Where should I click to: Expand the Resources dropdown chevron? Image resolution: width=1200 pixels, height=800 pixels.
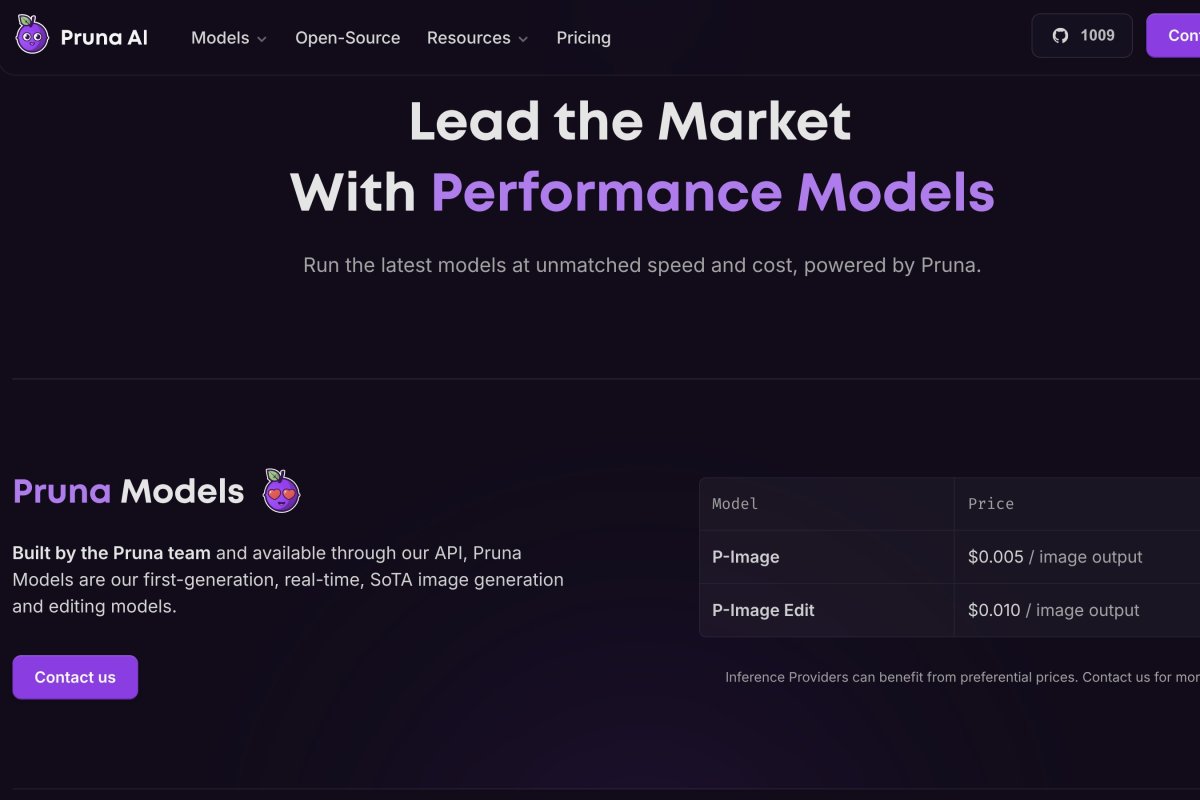coord(523,39)
